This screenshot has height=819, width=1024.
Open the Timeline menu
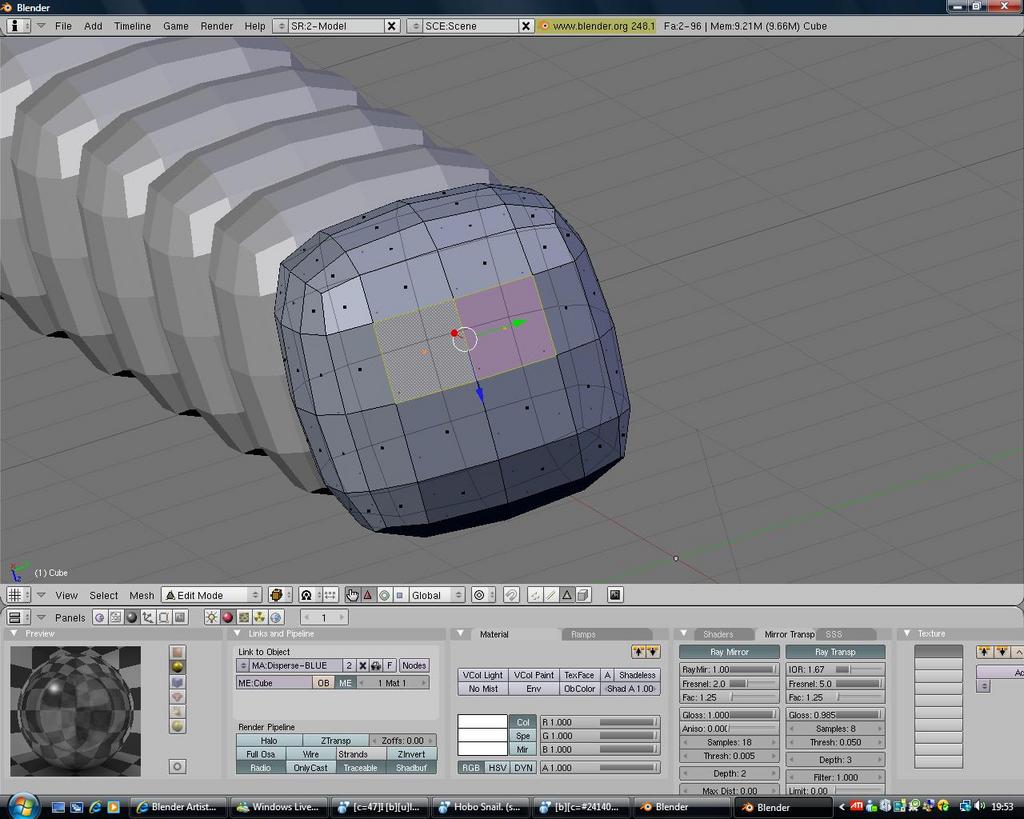[132, 26]
